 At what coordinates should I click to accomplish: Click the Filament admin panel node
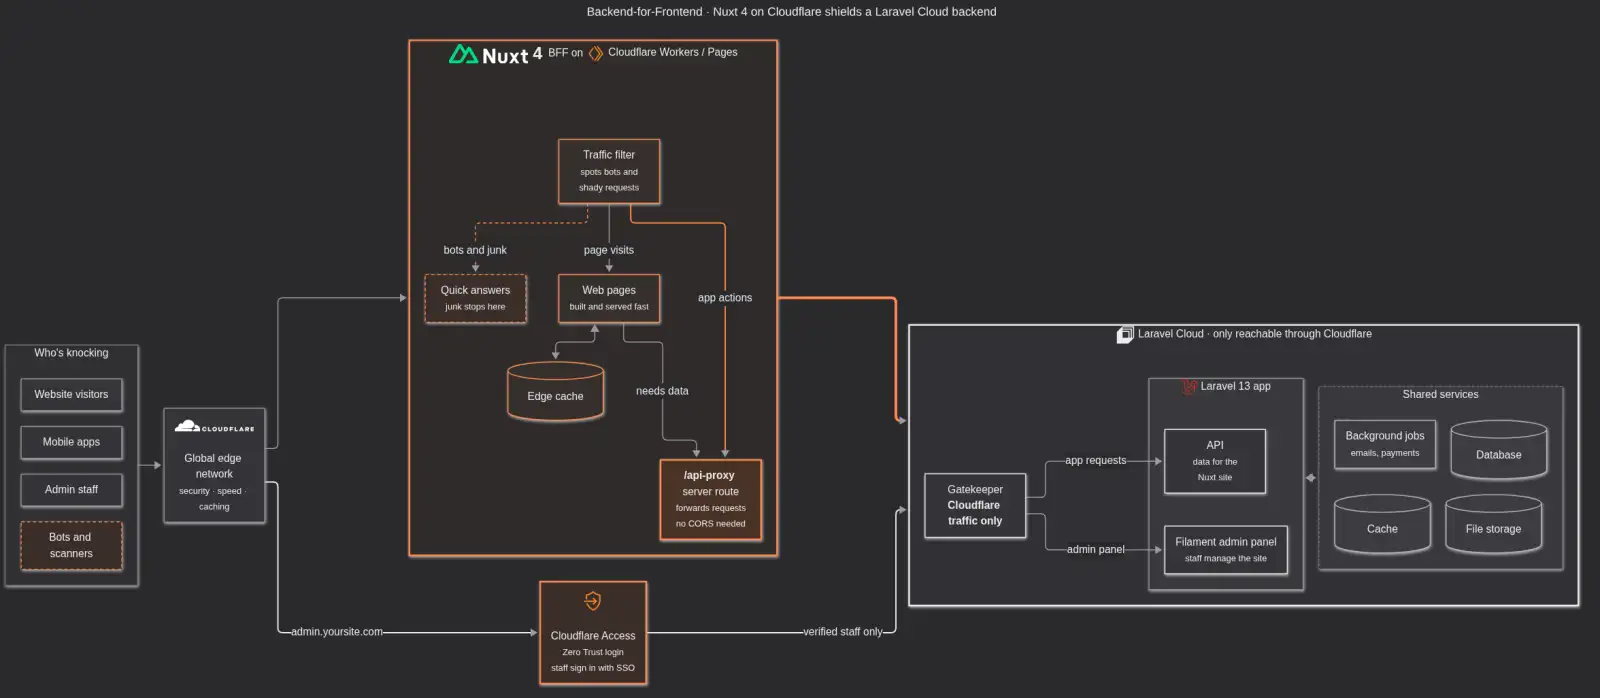[x=1226, y=549]
